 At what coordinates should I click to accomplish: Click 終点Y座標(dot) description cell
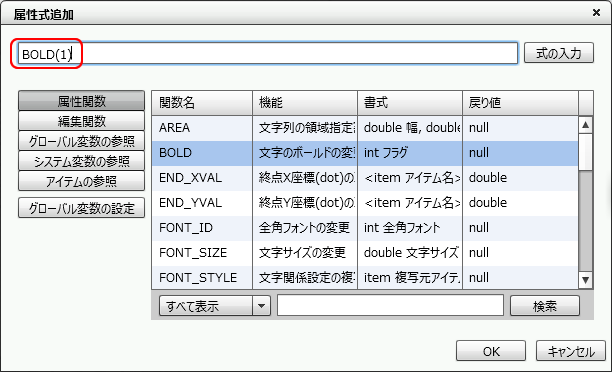point(305,203)
